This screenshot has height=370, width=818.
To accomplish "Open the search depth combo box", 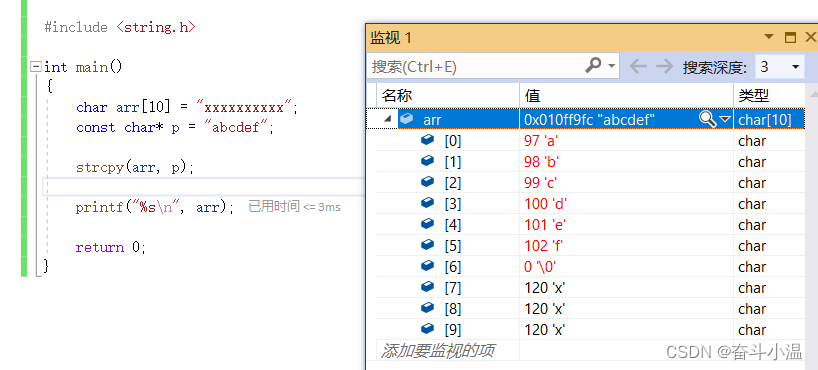I will pos(779,66).
